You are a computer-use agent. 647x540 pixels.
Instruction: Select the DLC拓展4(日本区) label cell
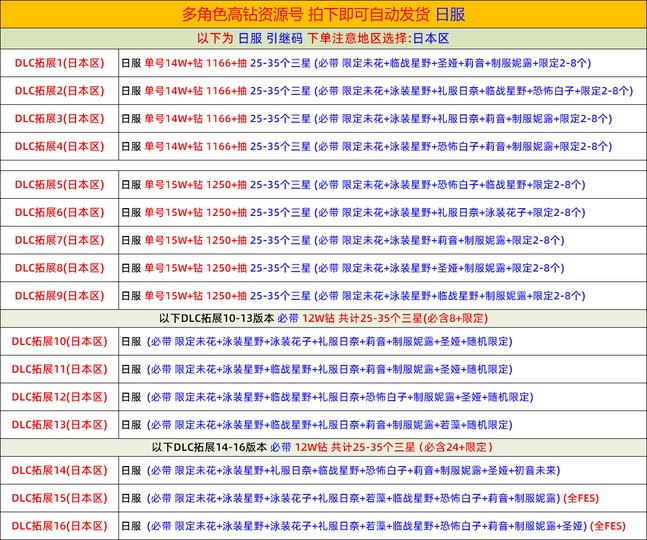point(59,146)
